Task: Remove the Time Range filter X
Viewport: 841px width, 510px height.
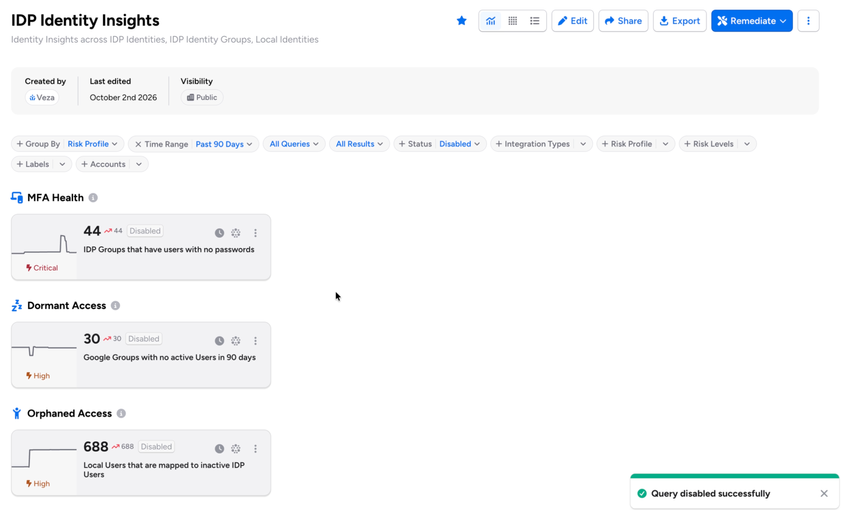Action: click(138, 144)
